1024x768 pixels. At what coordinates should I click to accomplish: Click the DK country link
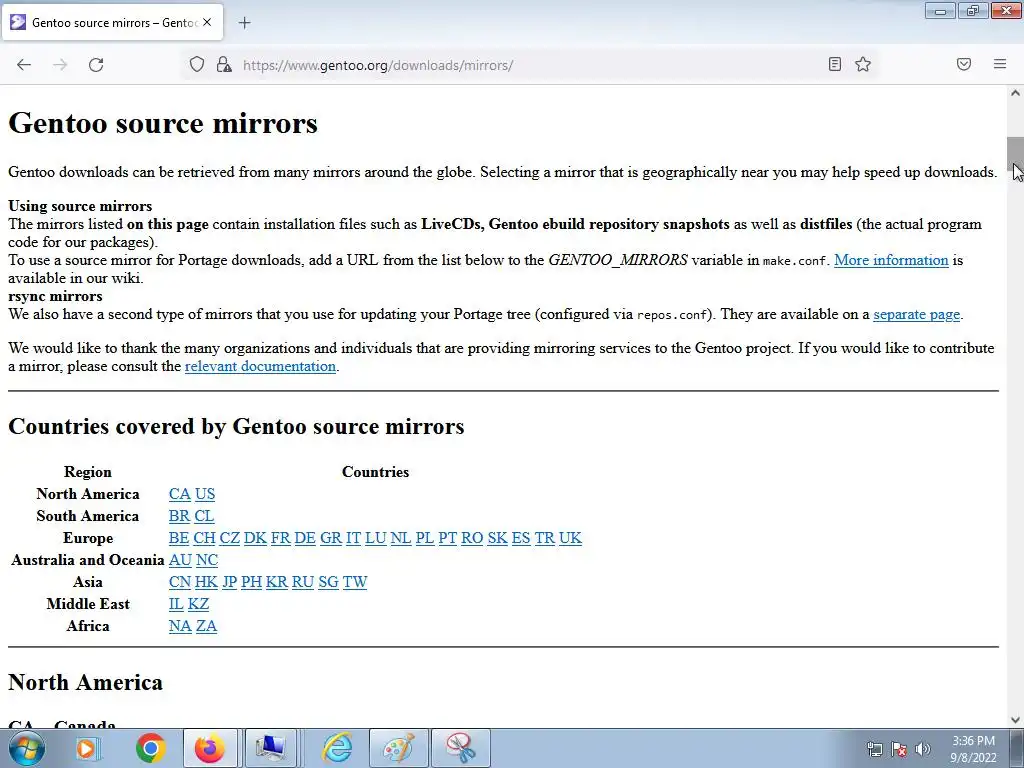pos(255,538)
